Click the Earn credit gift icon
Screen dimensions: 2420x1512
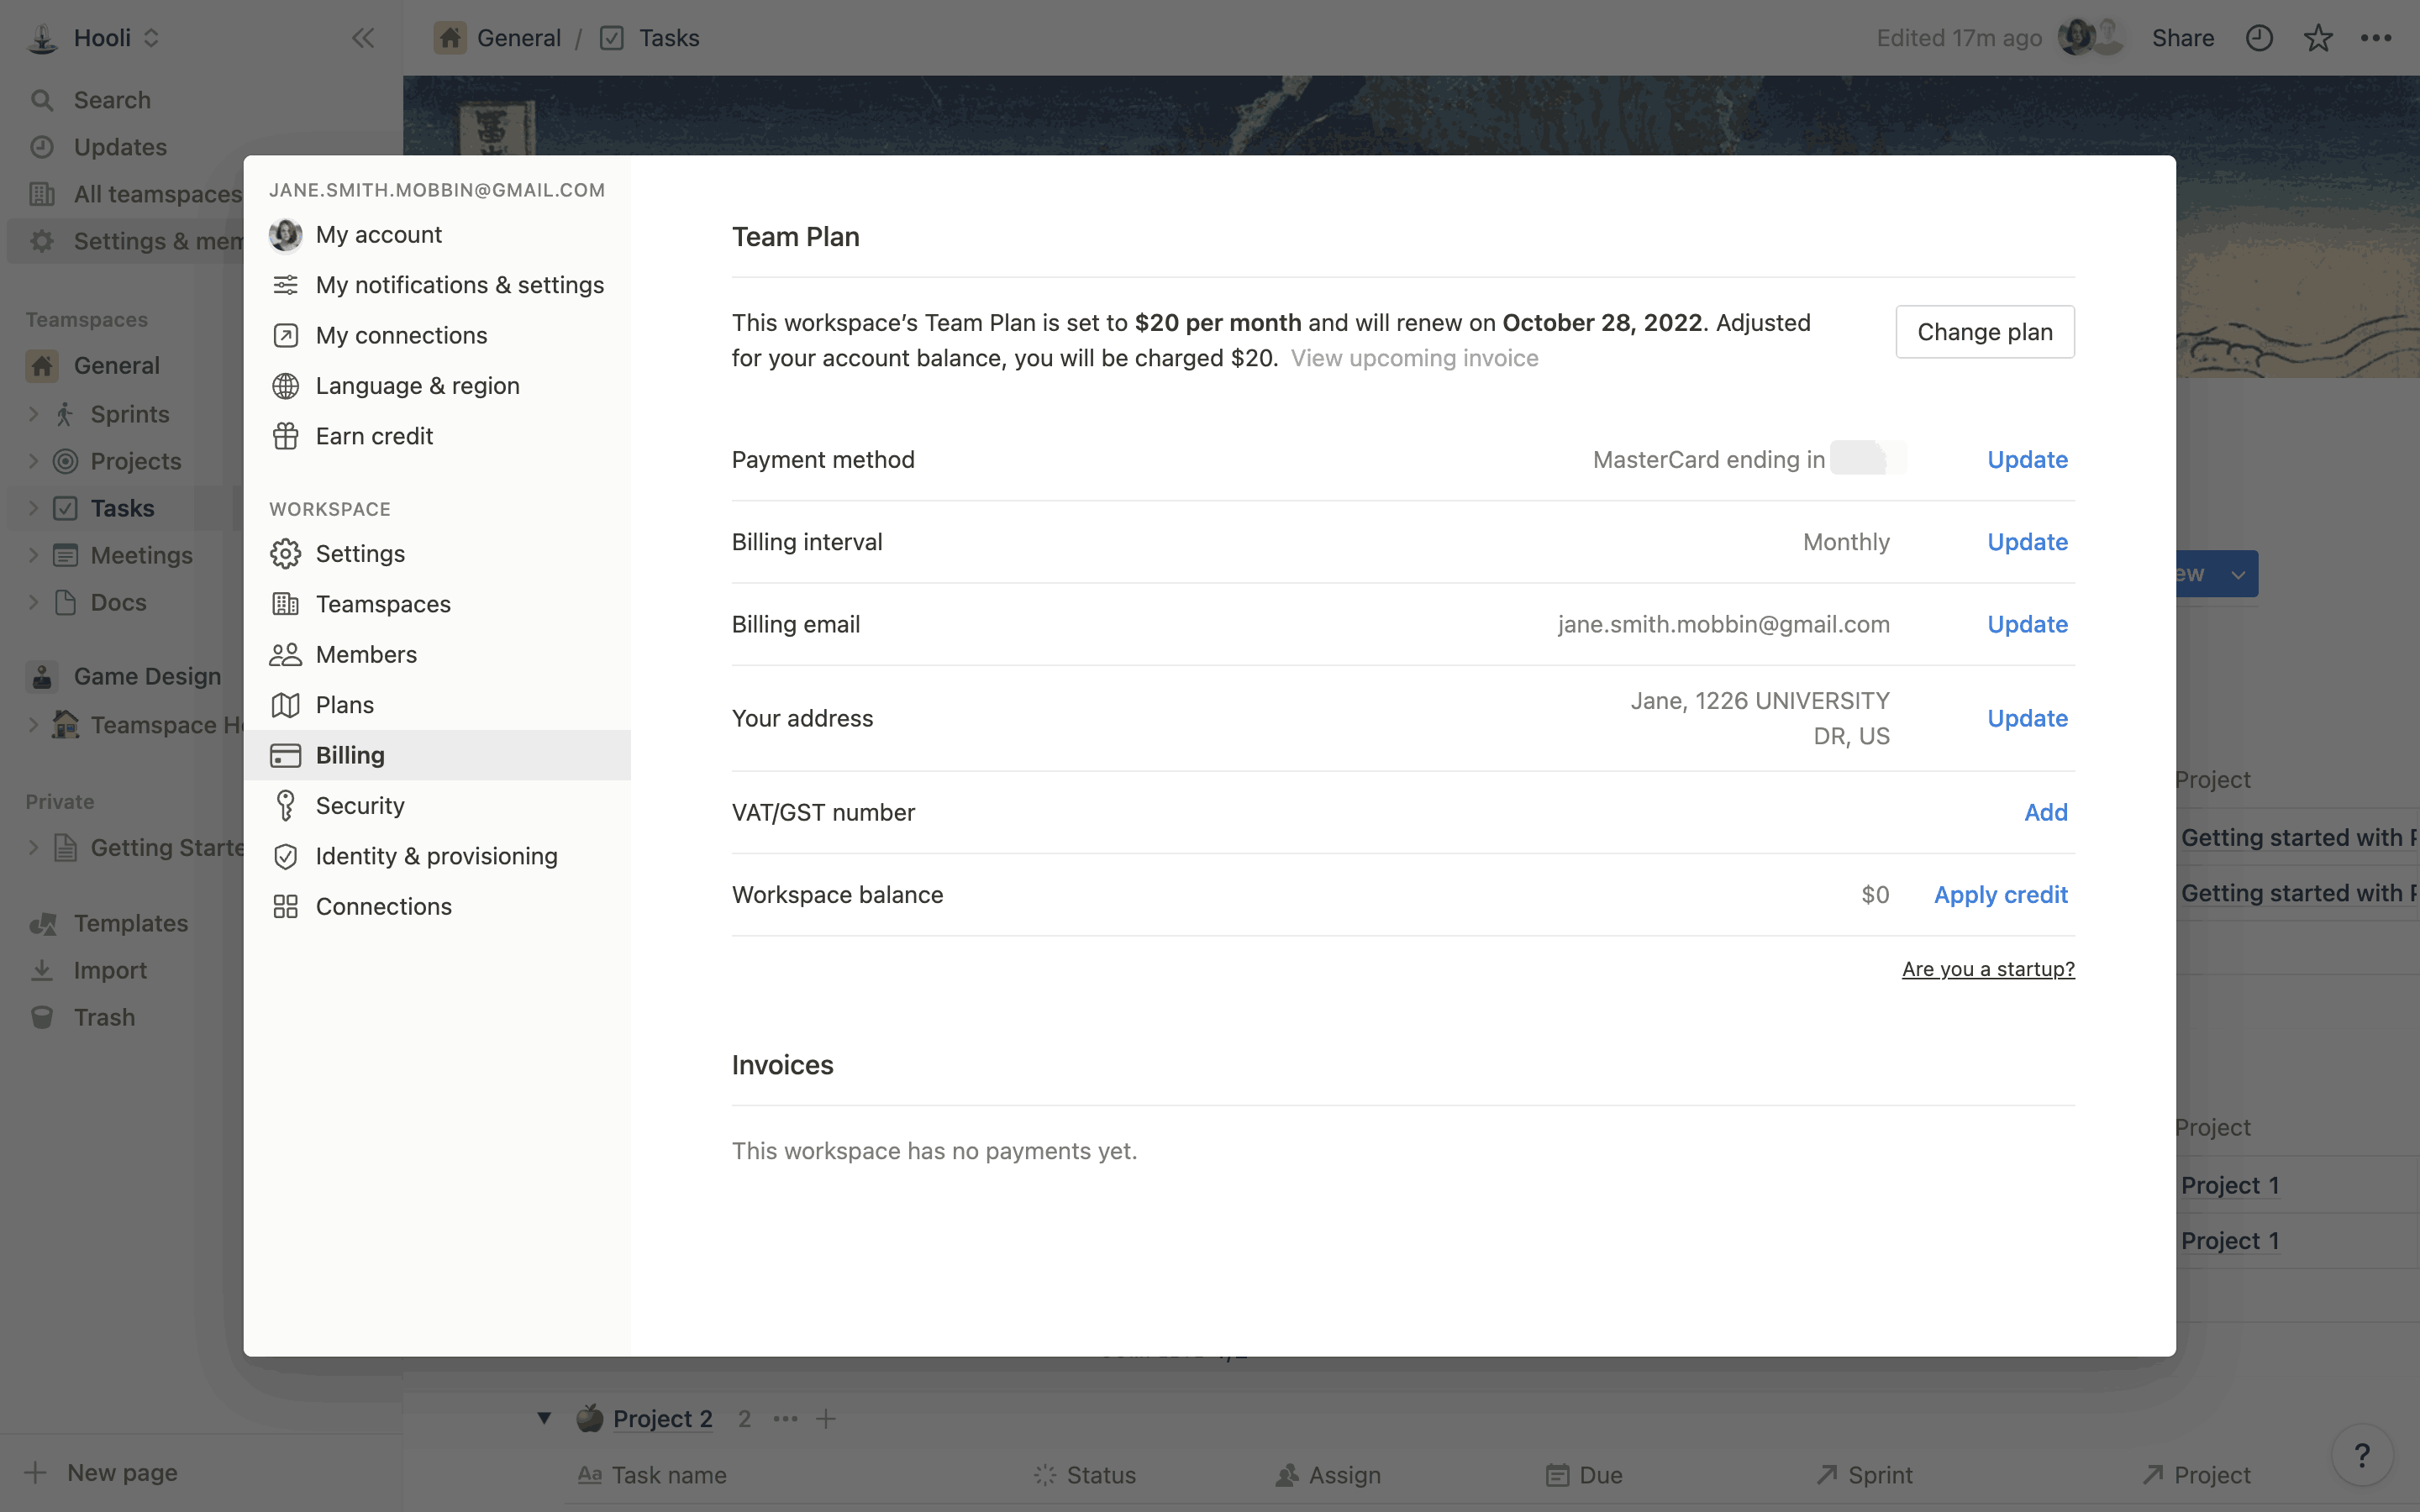[286, 436]
